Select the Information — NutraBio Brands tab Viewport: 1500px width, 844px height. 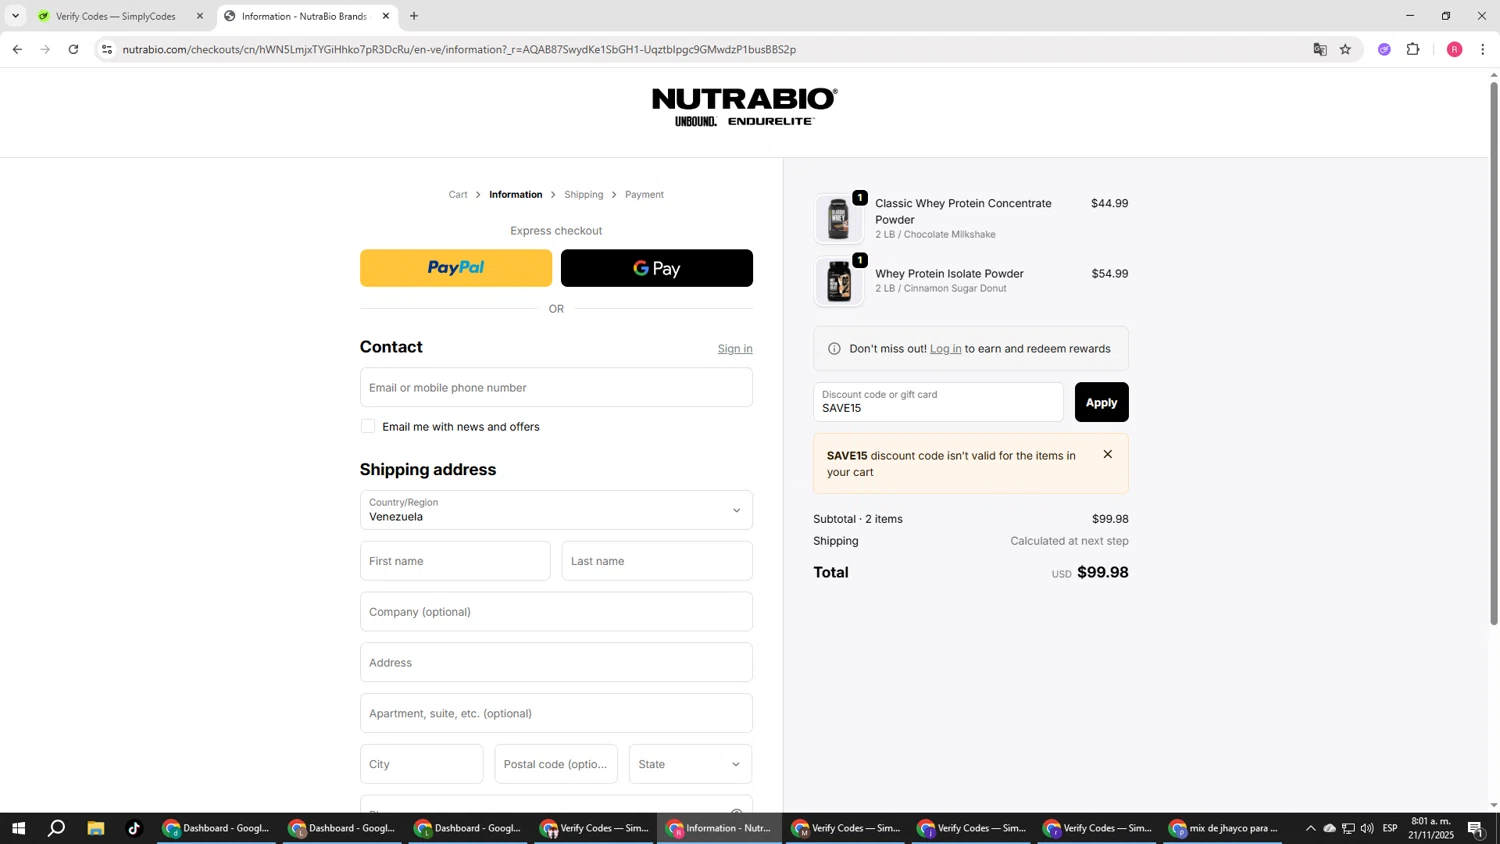pos(304,16)
